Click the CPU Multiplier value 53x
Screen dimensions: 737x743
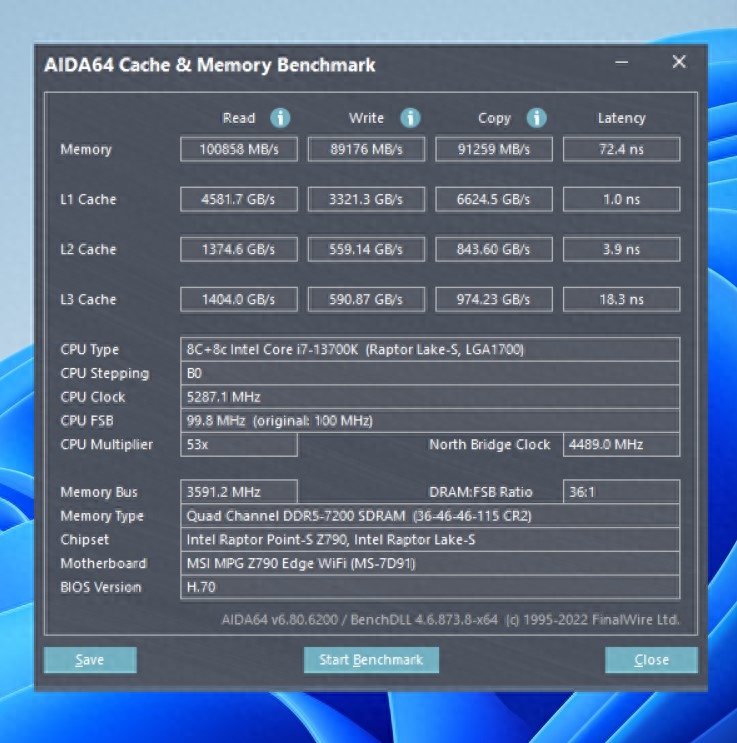[239, 444]
